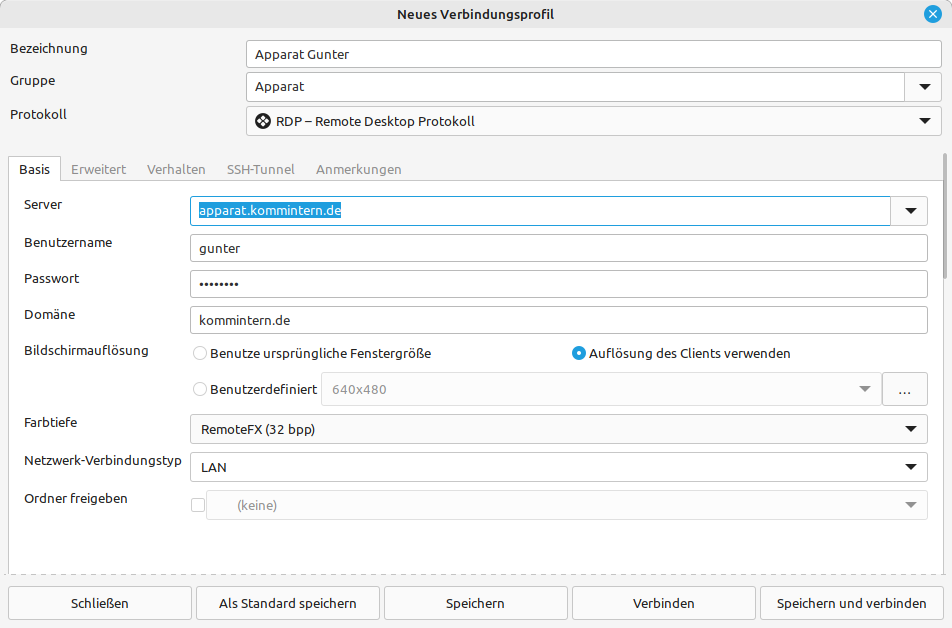This screenshot has height=628, width=952.
Task: Open the 640x480 resolution dropdown
Action: pyautogui.click(x=601, y=389)
